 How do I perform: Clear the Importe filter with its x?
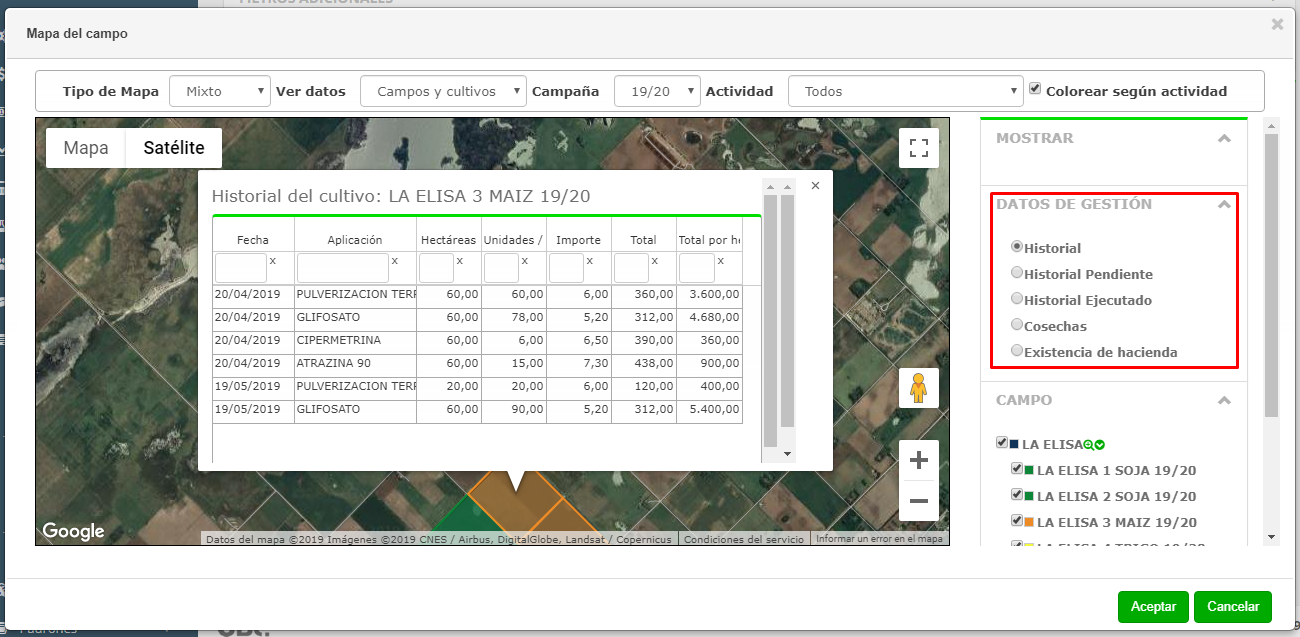click(x=590, y=261)
